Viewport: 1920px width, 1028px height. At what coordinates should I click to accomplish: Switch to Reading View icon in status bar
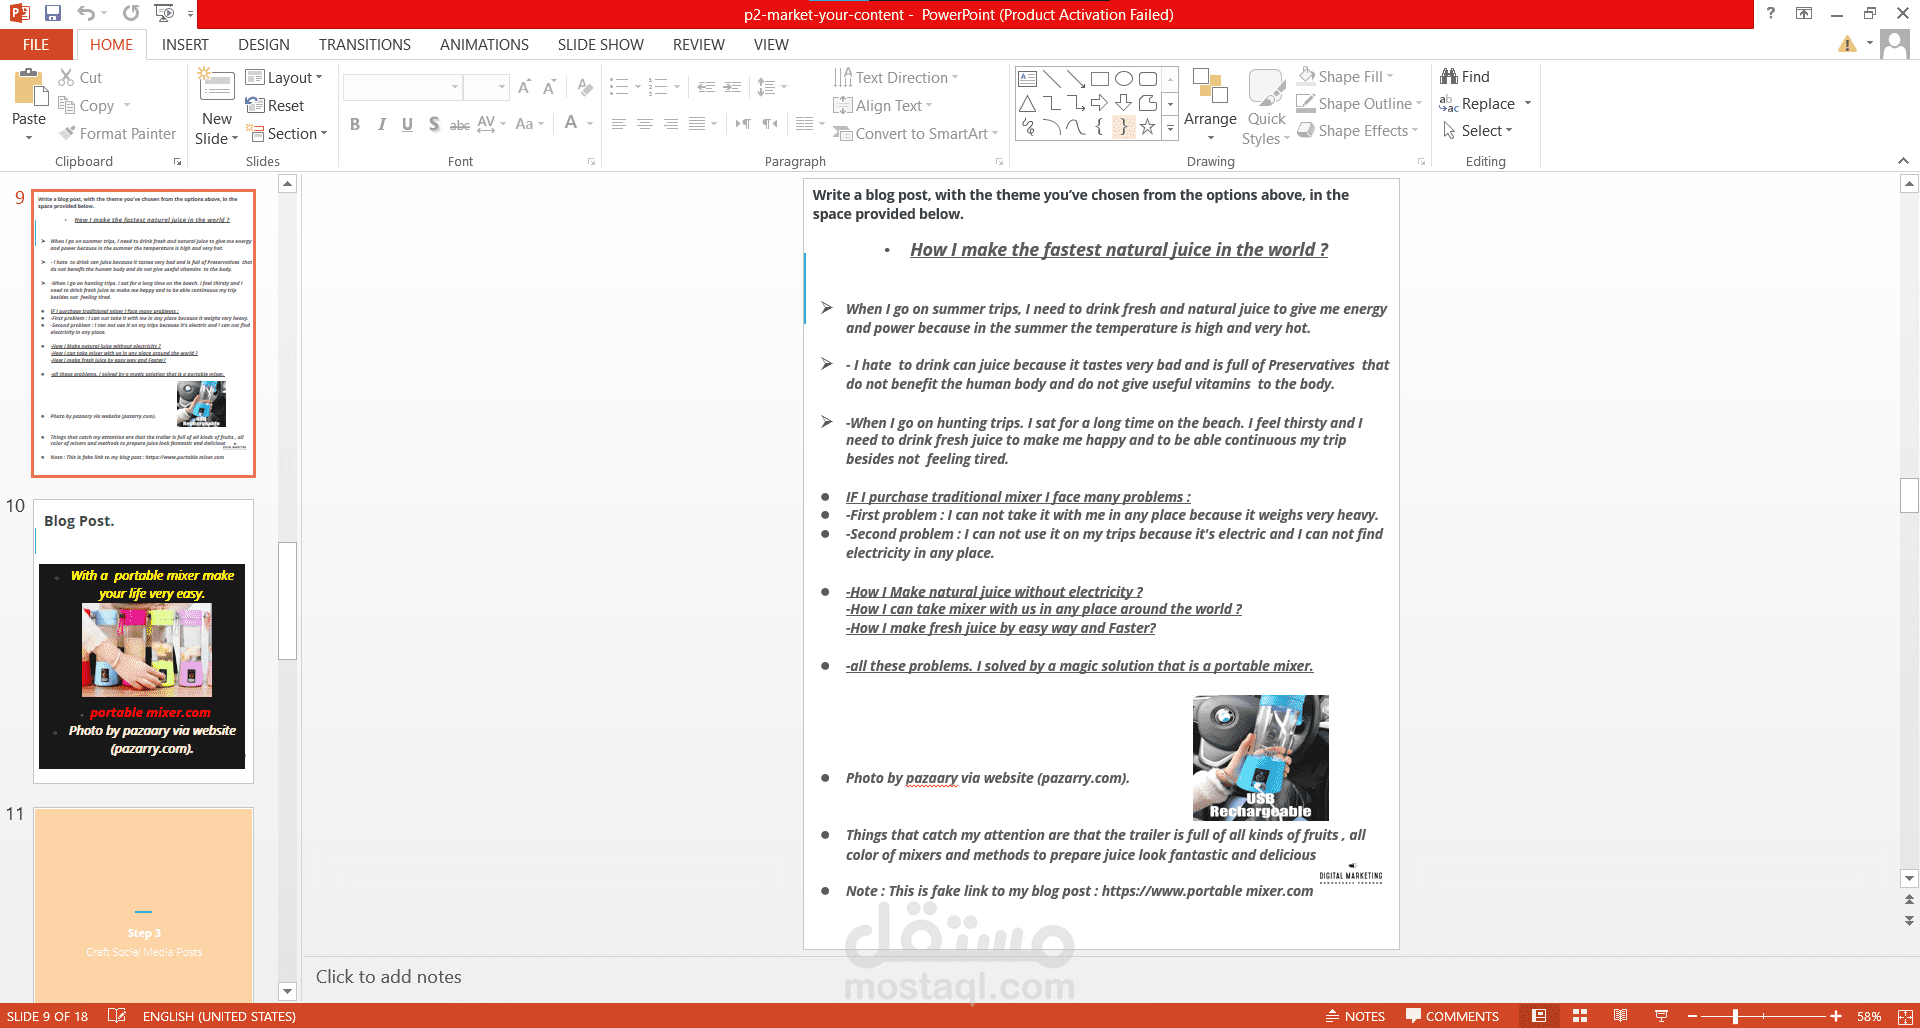click(x=1620, y=1016)
